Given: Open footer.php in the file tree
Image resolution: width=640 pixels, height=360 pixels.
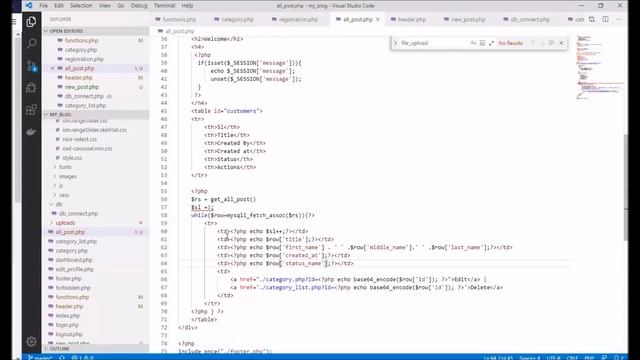Looking at the screenshot, I should pyautogui.click(x=69, y=278).
